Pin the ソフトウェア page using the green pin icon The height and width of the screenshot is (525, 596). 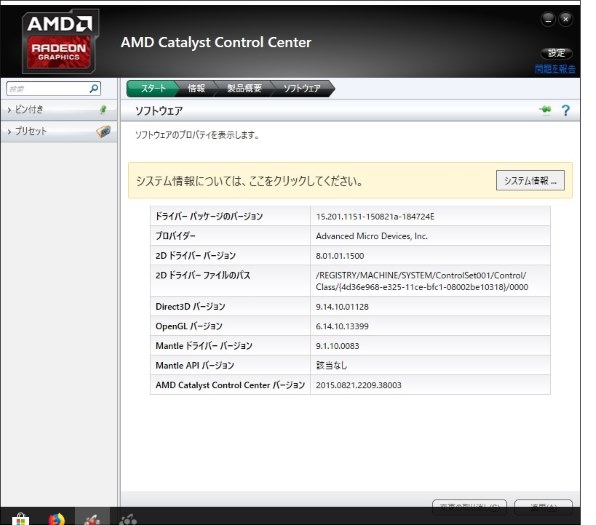pos(545,110)
